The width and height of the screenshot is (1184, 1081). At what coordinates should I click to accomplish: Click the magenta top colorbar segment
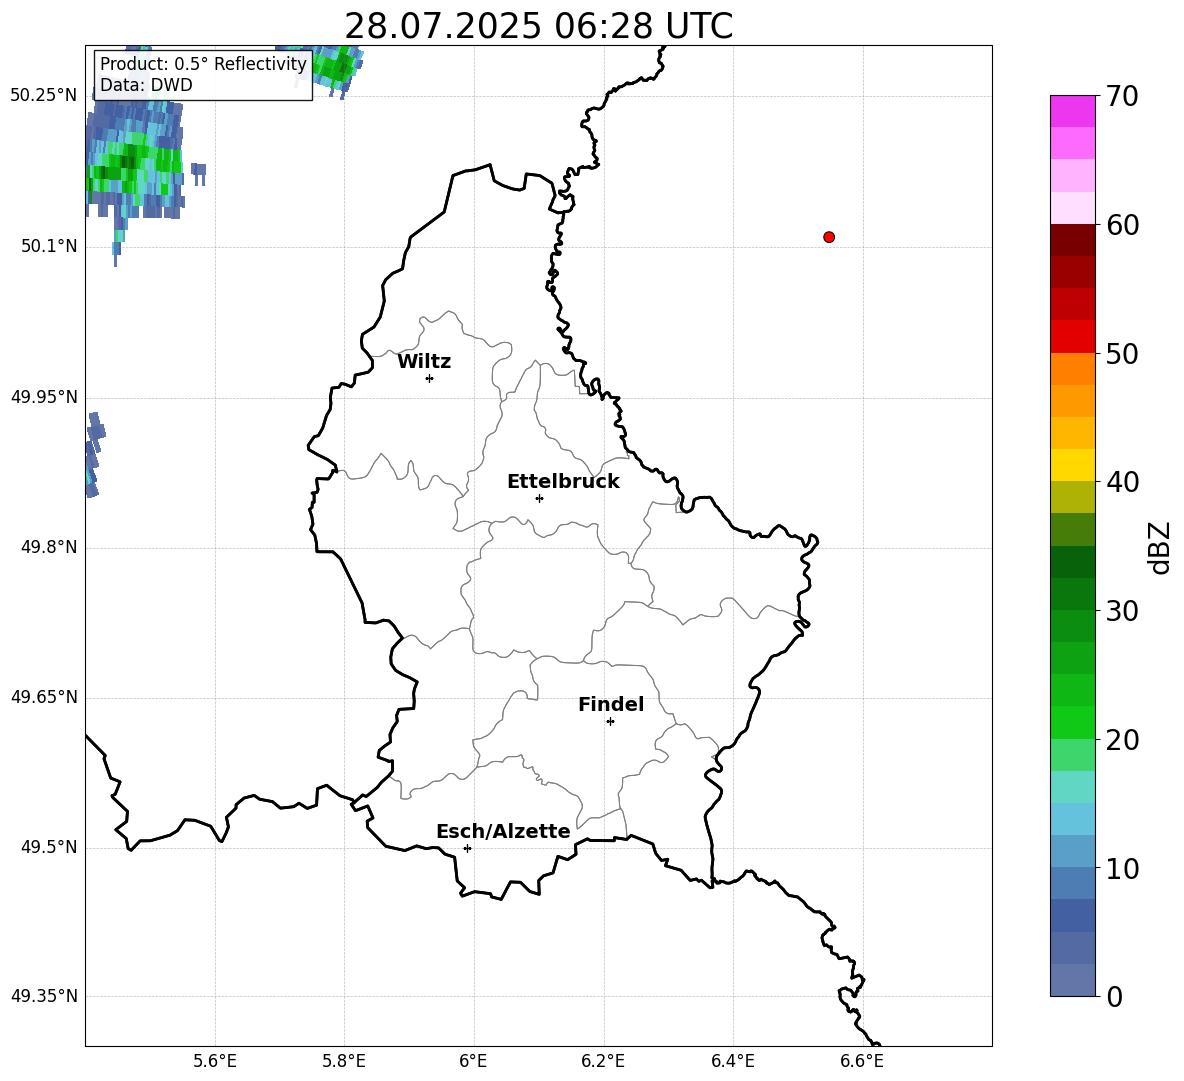point(1072,111)
